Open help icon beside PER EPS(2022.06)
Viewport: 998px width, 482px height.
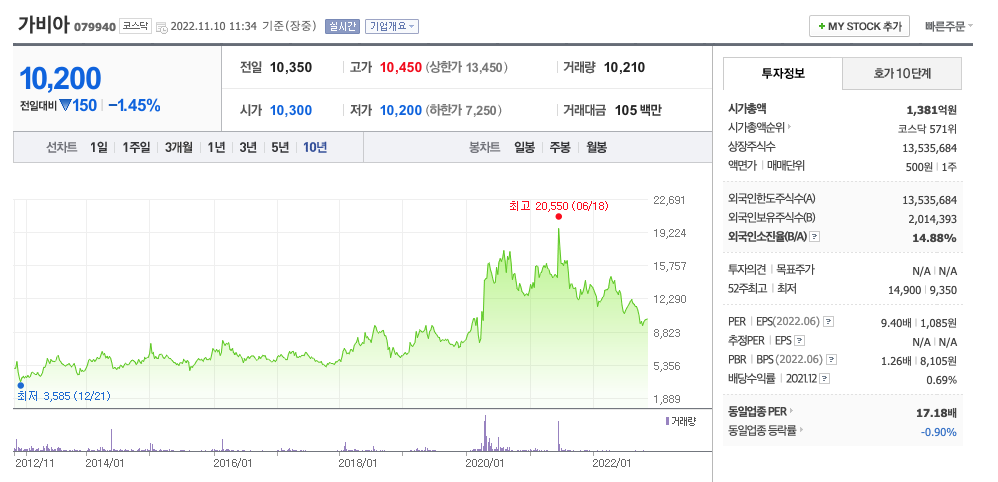tap(828, 322)
